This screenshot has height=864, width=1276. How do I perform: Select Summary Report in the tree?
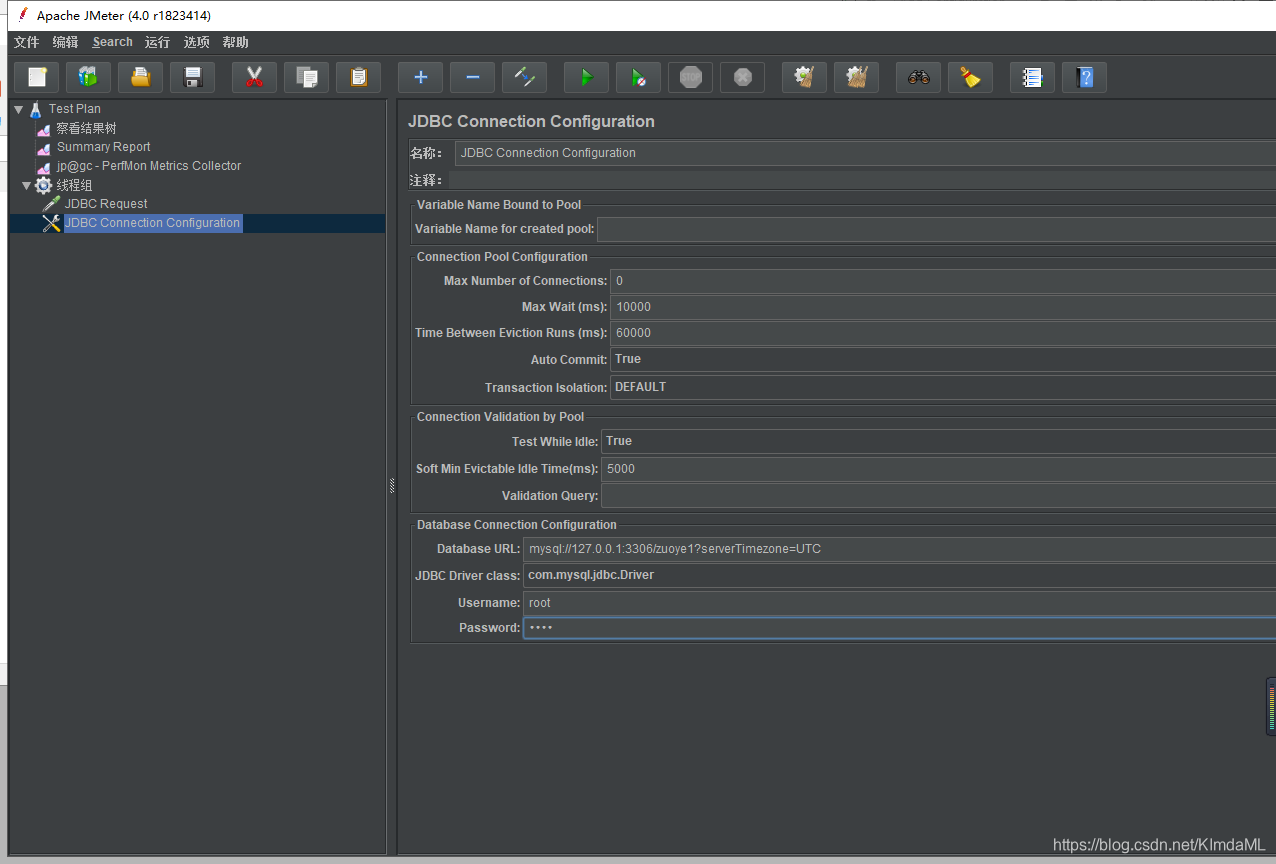click(104, 147)
